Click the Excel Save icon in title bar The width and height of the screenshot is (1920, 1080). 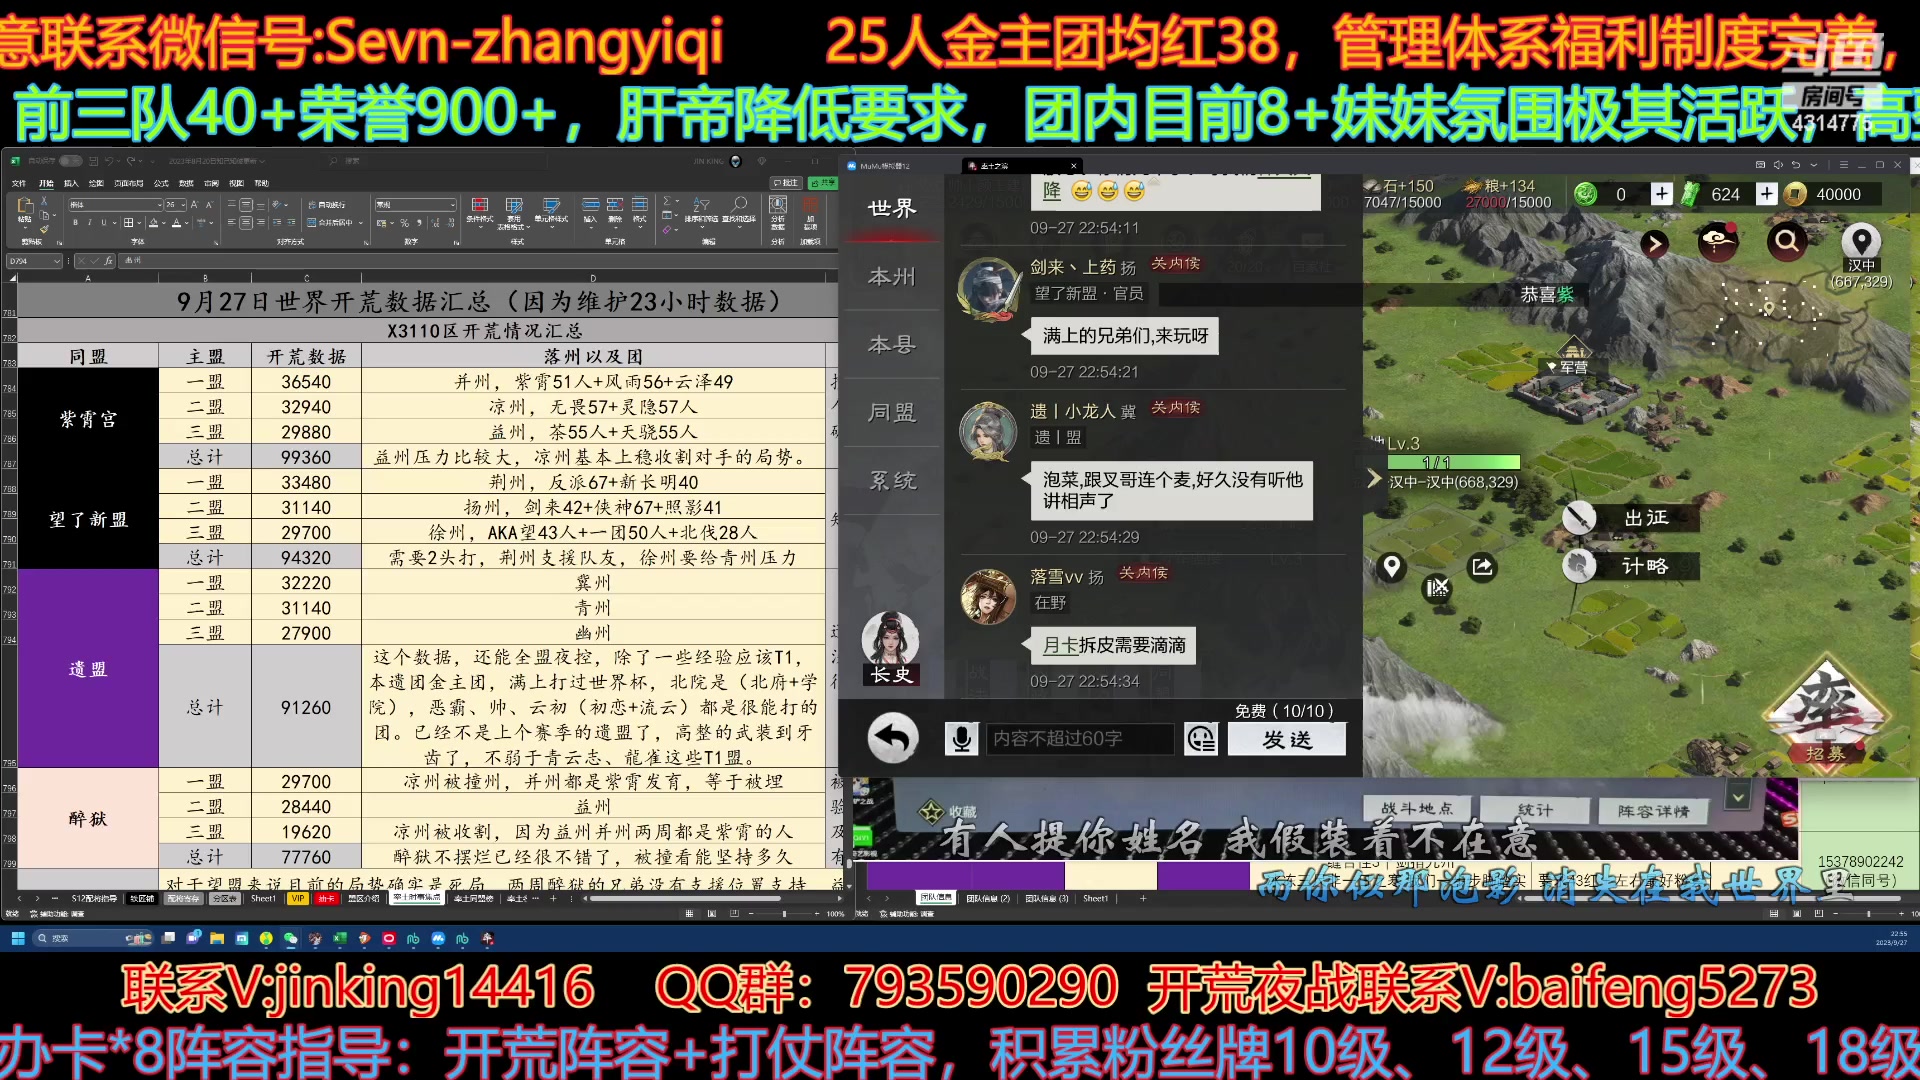[93, 161]
